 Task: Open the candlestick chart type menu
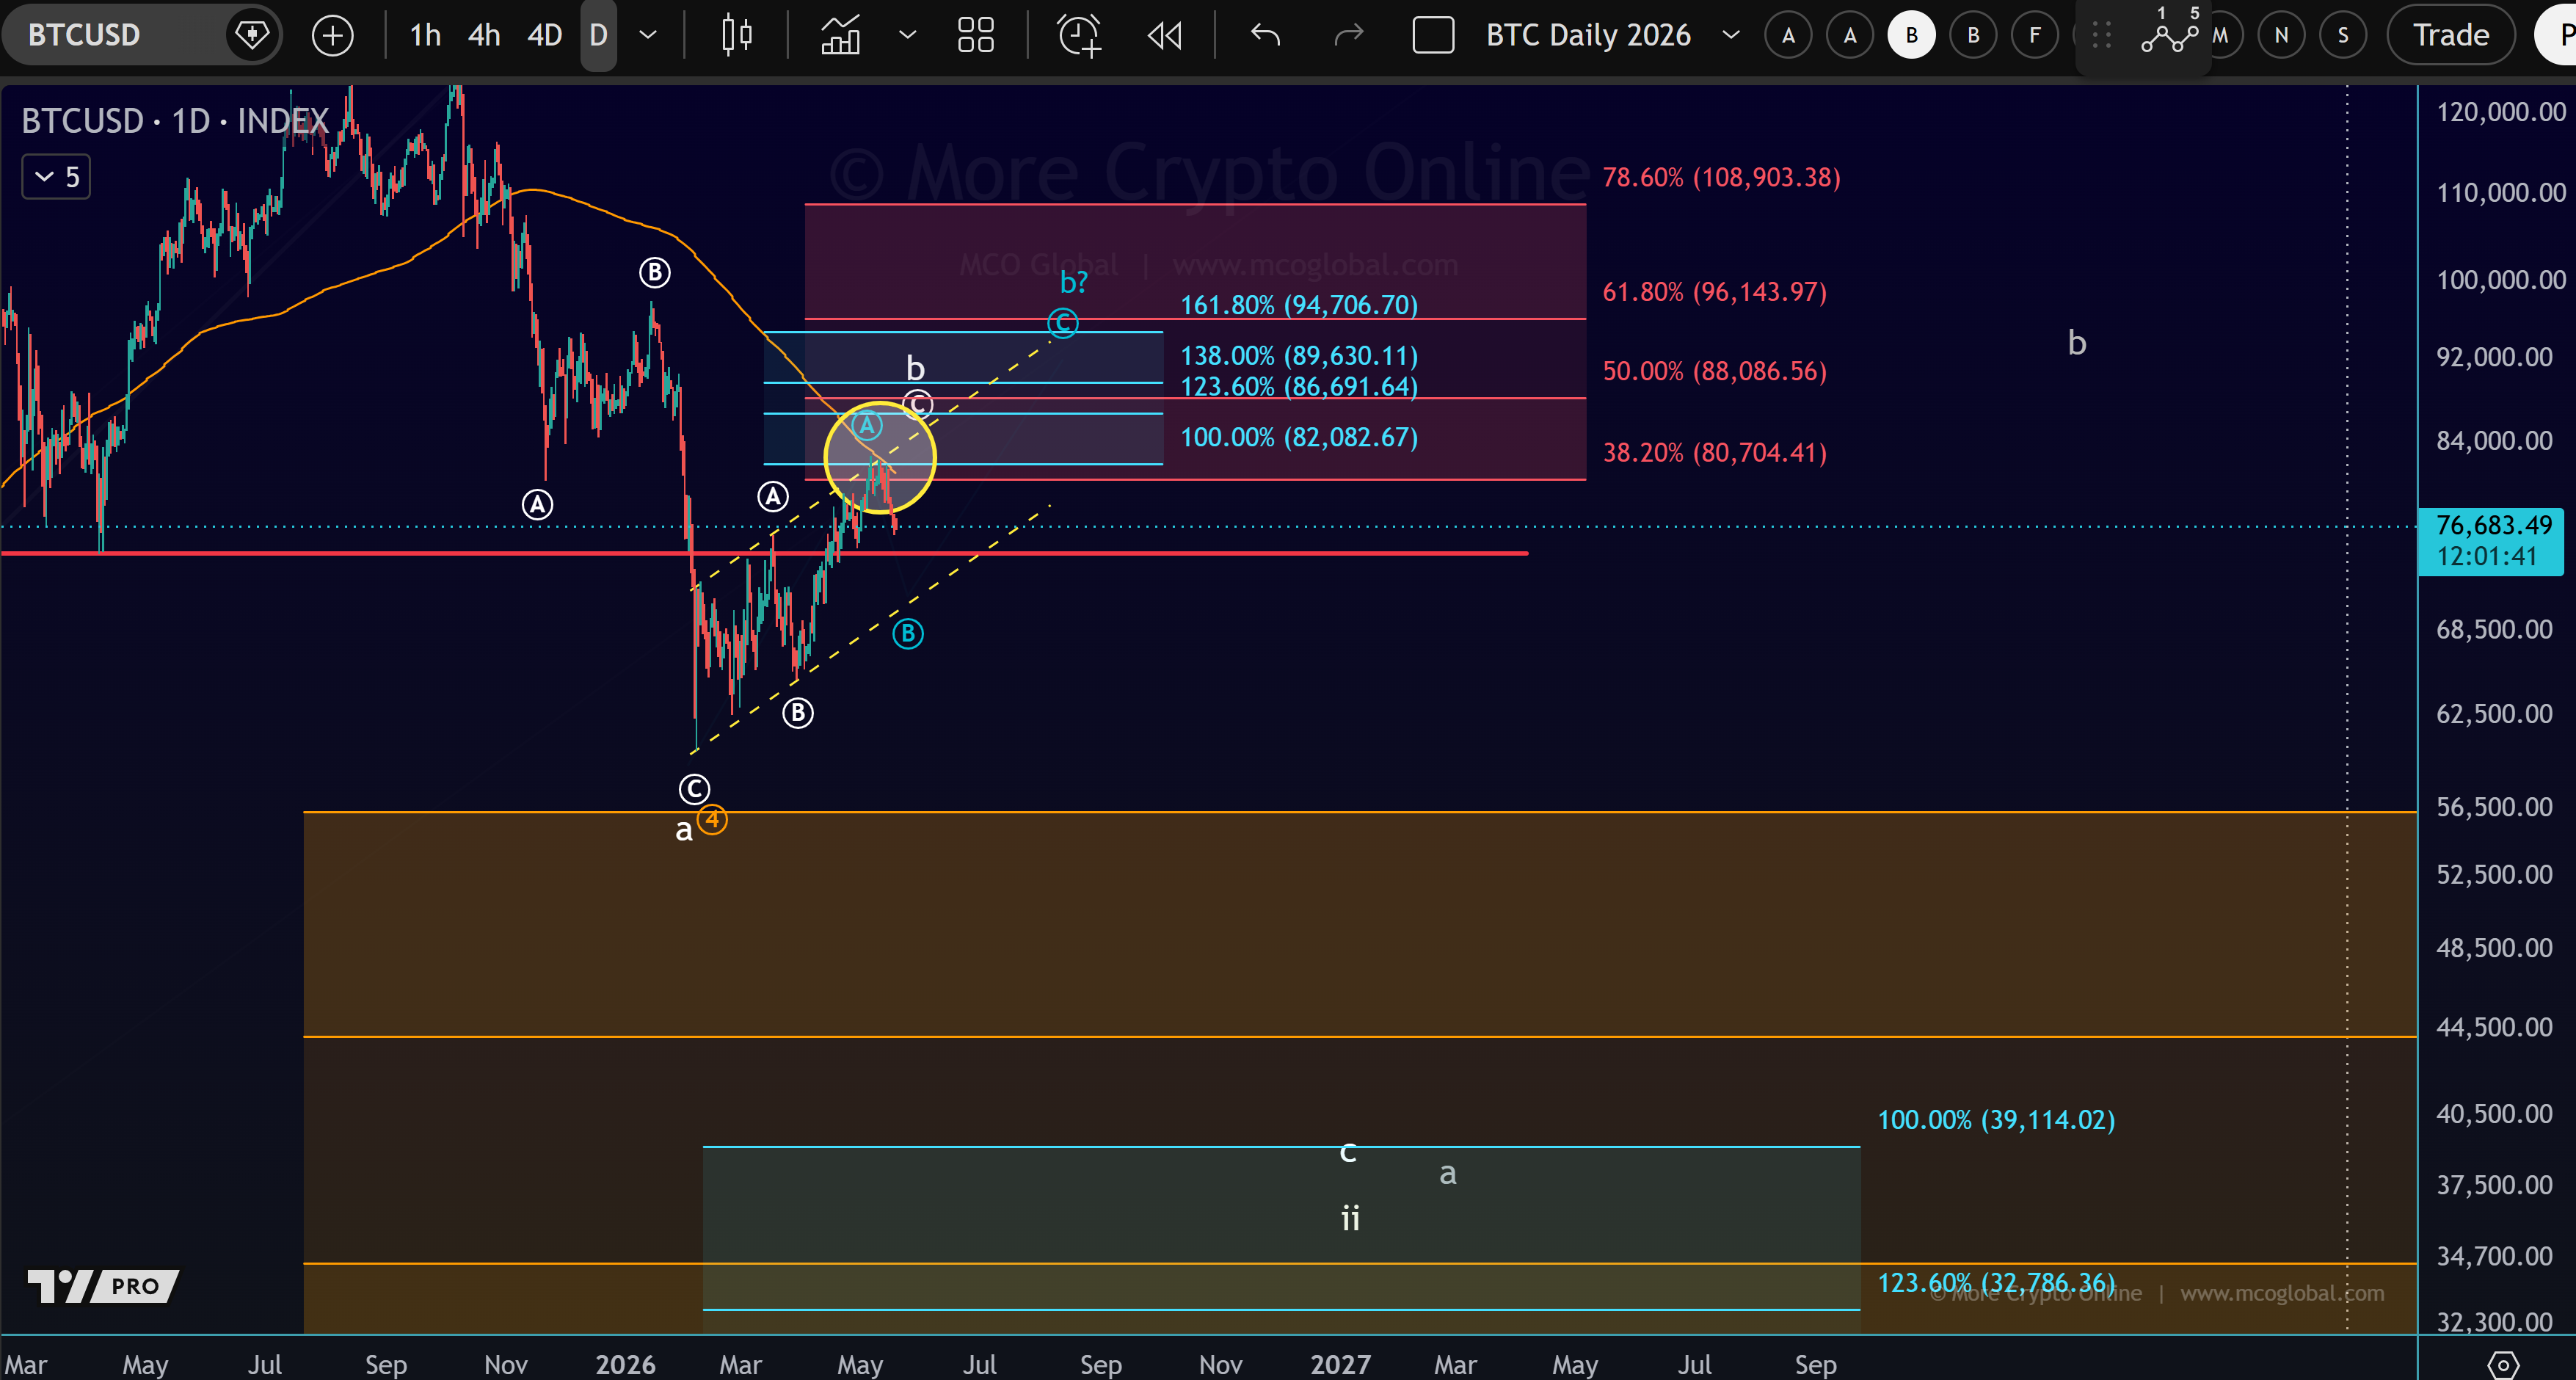click(x=737, y=36)
